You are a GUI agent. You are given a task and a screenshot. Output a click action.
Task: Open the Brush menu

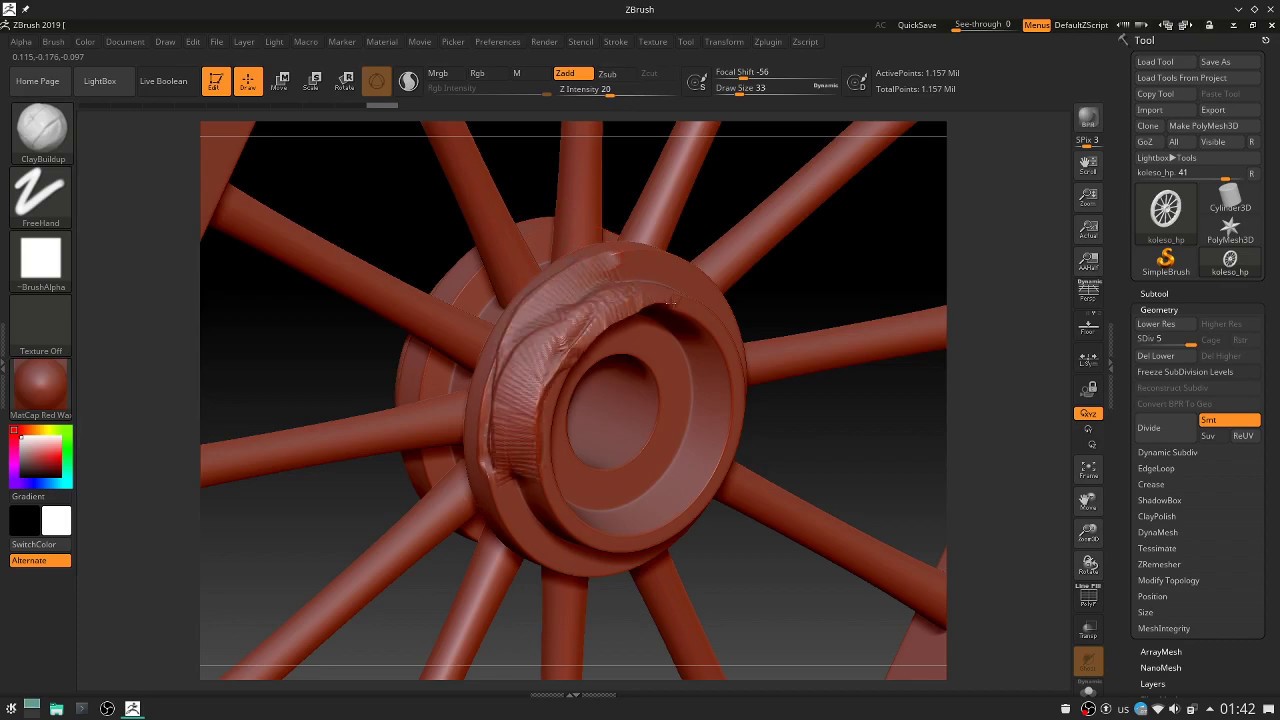coord(53,42)
